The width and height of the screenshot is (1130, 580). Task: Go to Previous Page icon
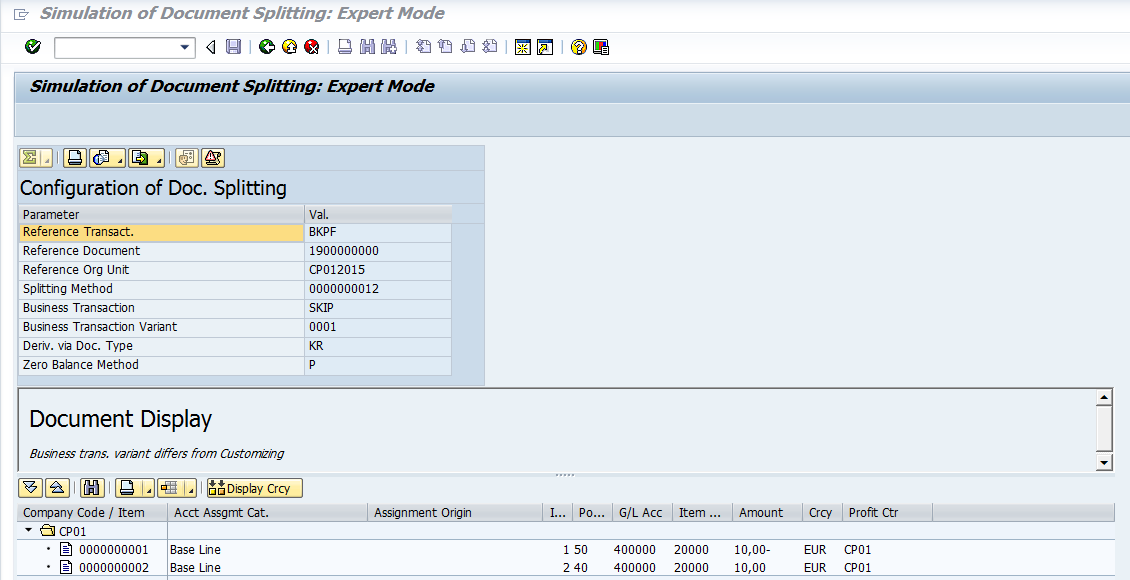click(445, 47)
